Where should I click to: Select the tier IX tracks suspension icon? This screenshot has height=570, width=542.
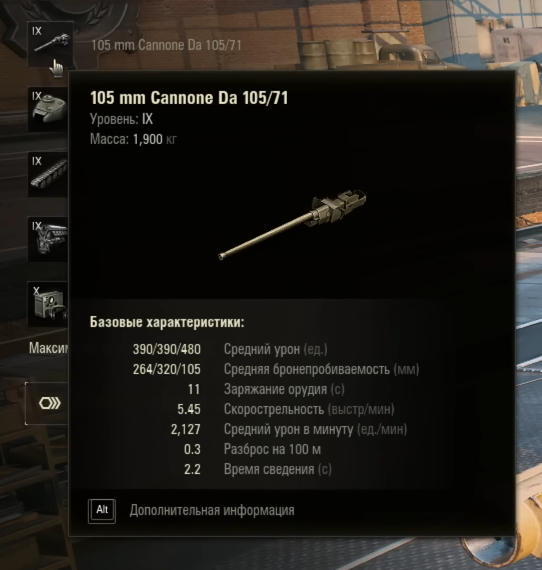coord(48,174)
